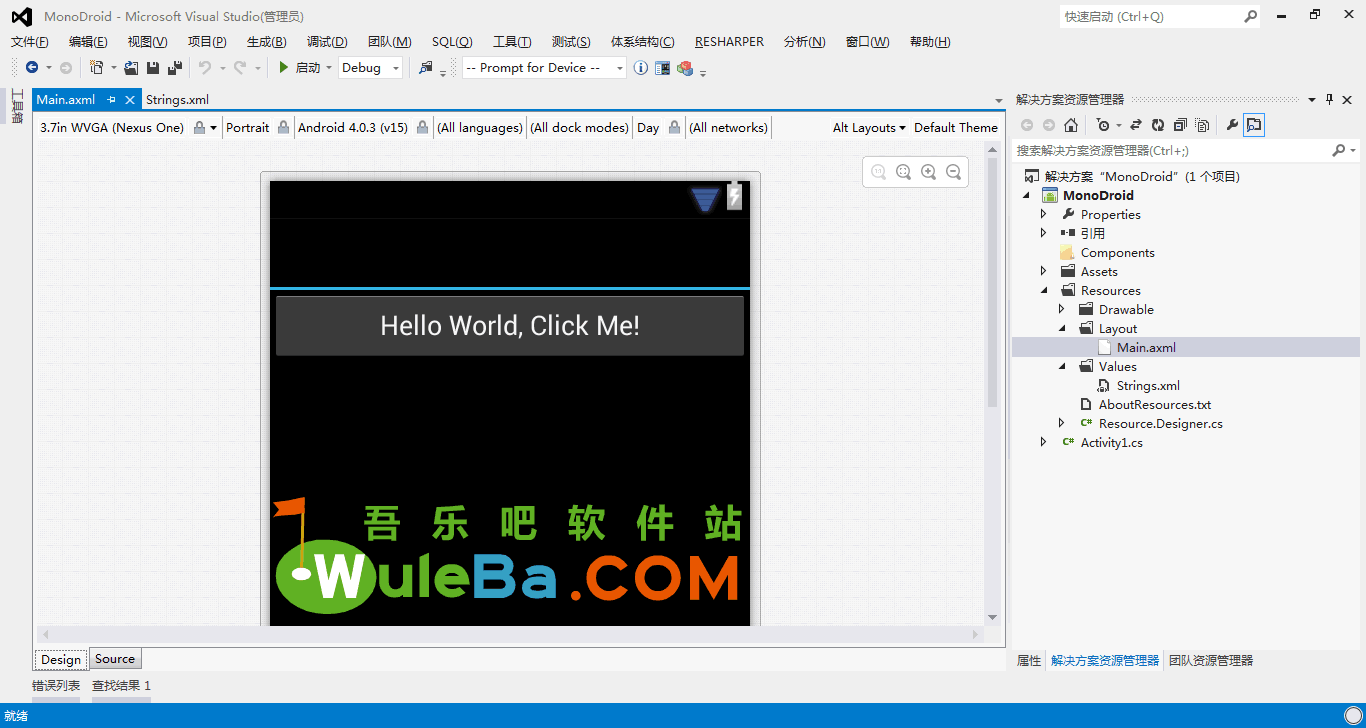Click the (All dock modes) selector

[579, 127]
